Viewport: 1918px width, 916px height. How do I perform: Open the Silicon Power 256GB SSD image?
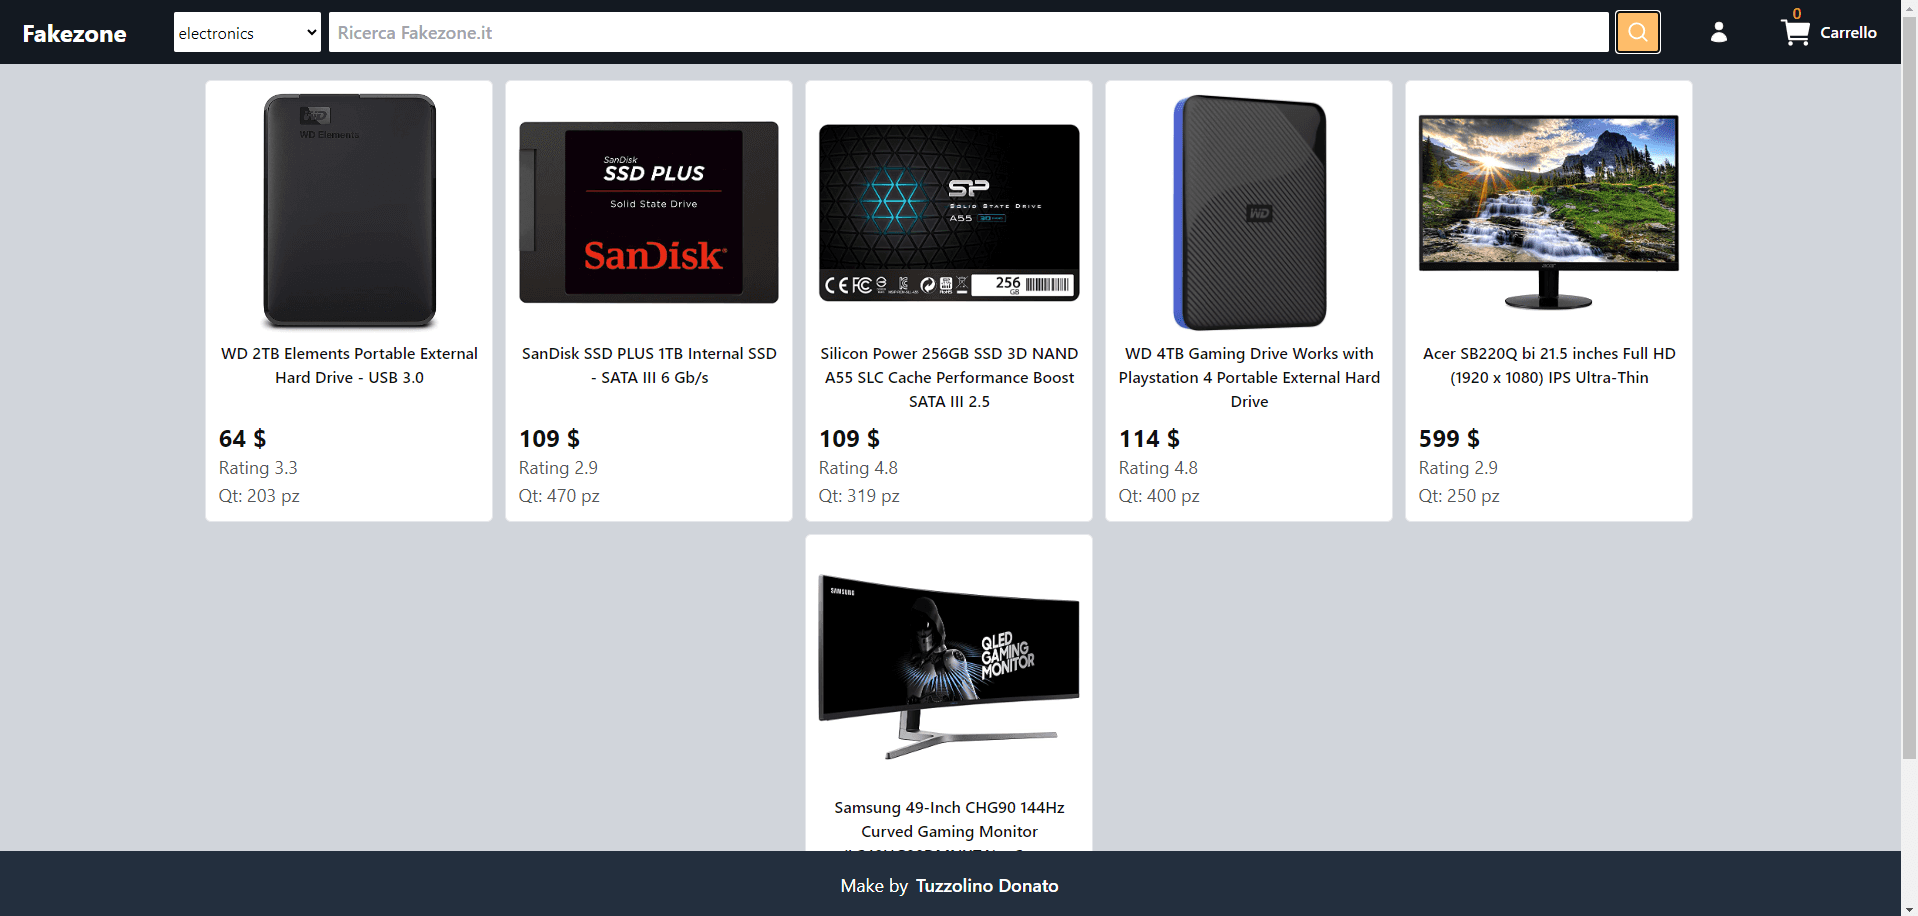point(949,211)
